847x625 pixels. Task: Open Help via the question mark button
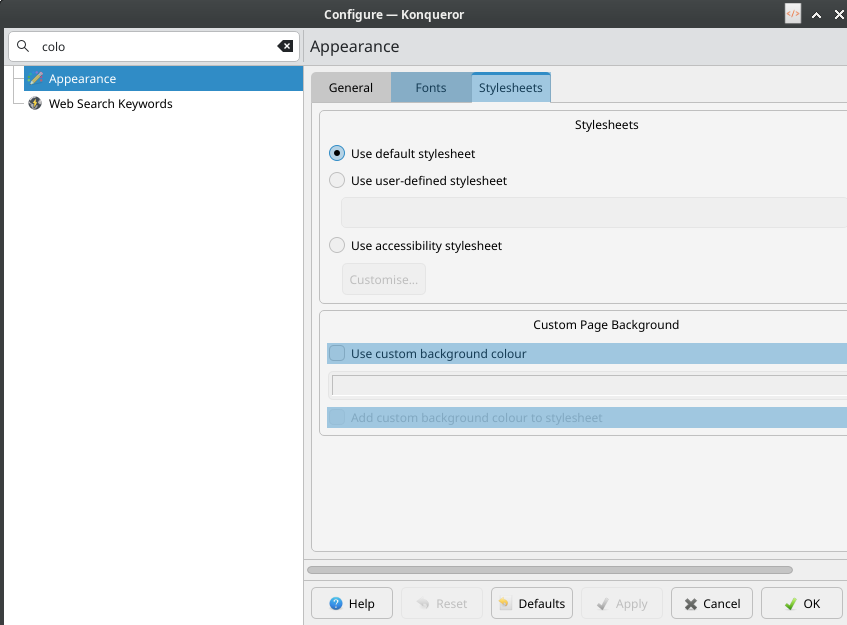pyautogui.click(x=351, y=604)
